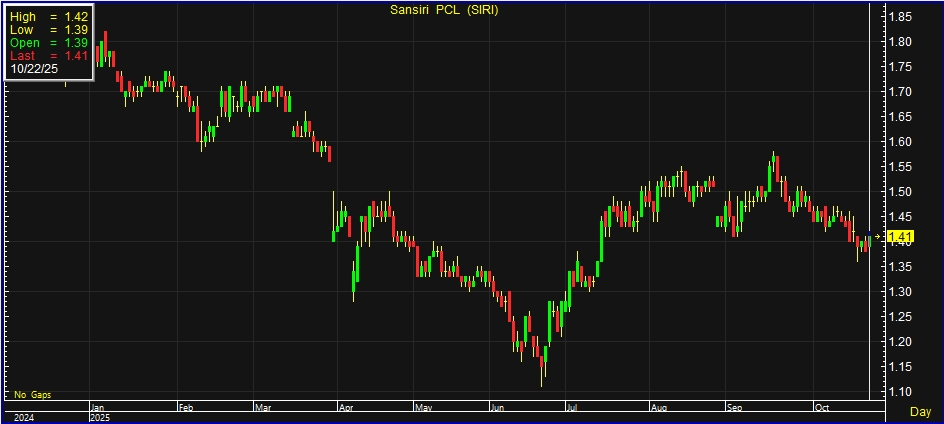
Task: Click the yellow 1.41 last price tag
Action: [899, 238]
